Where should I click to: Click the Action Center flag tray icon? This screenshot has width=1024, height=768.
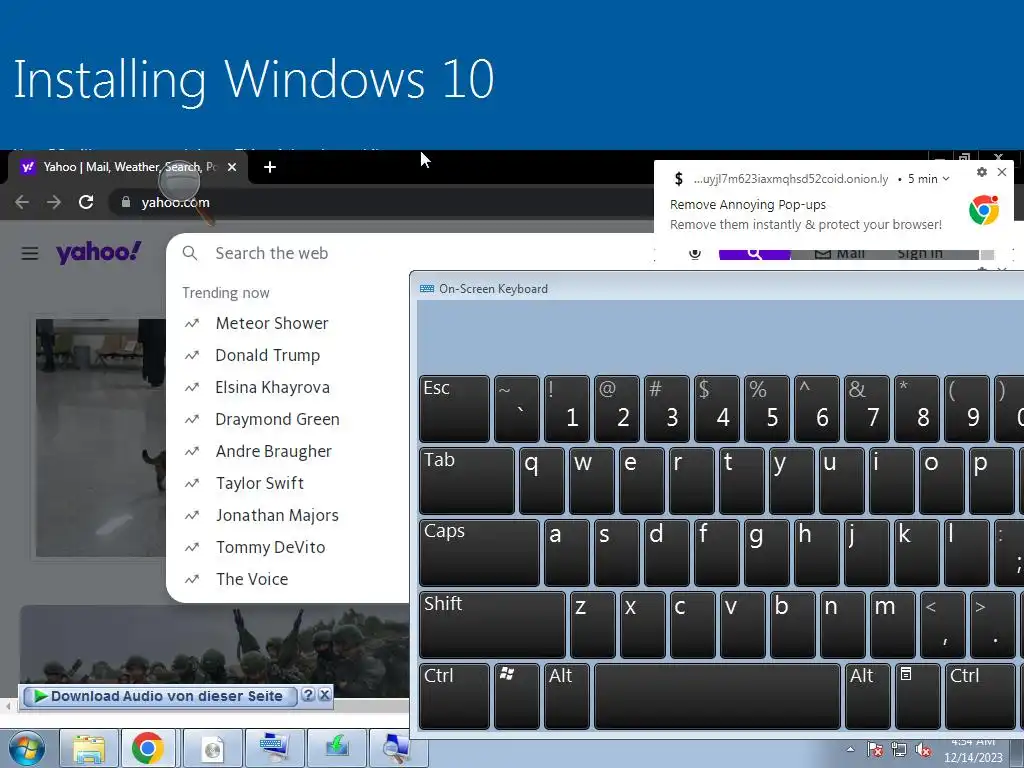(x=875, y=750)
